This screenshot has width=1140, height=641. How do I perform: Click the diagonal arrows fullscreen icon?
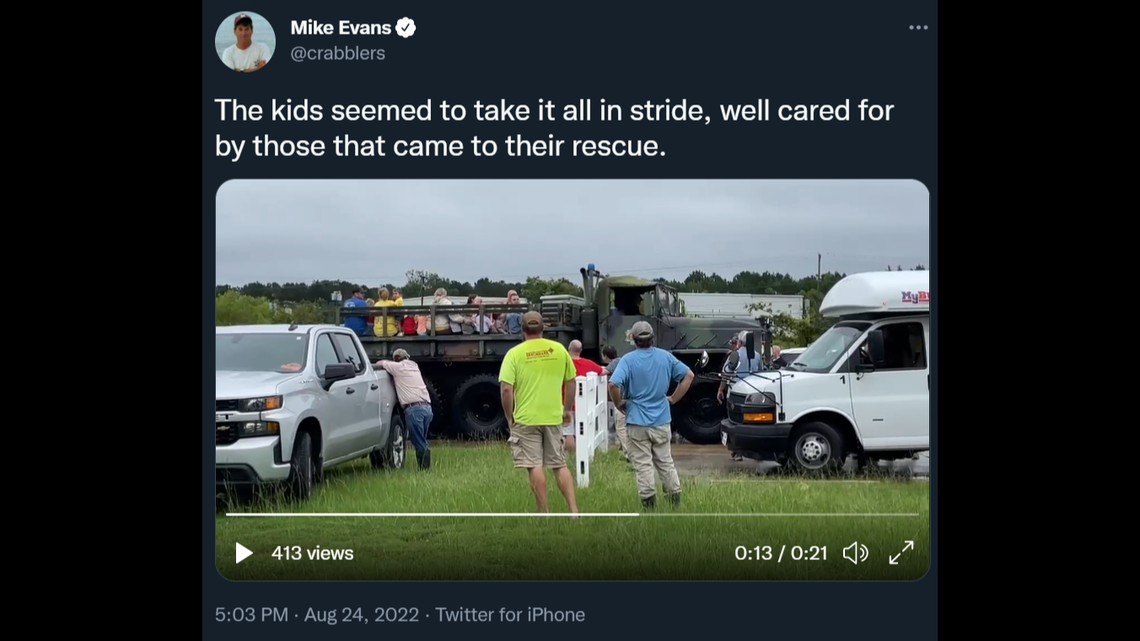[901, 551]
